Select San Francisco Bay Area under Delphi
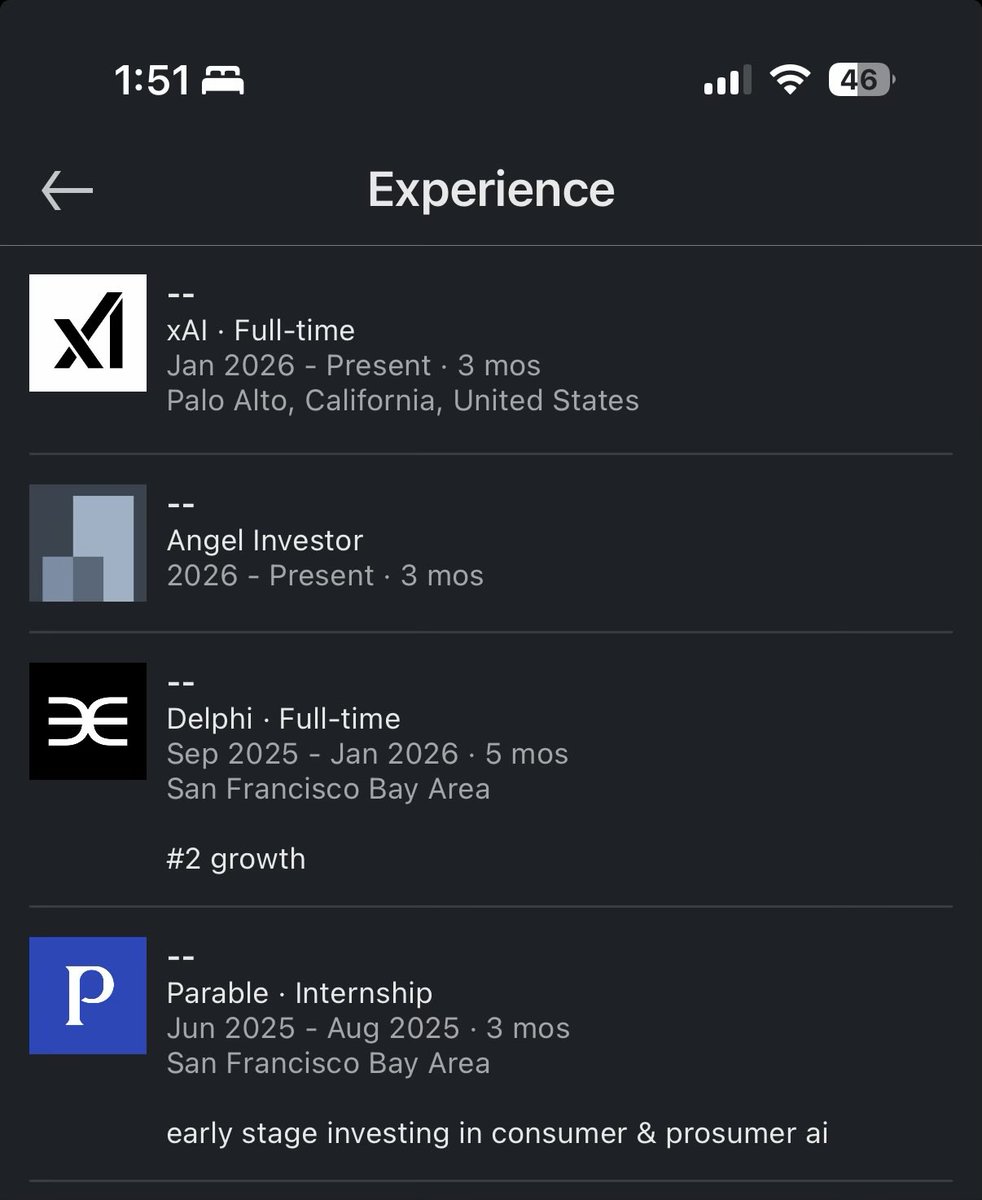The image size is (982, 1200). [329, 788]
